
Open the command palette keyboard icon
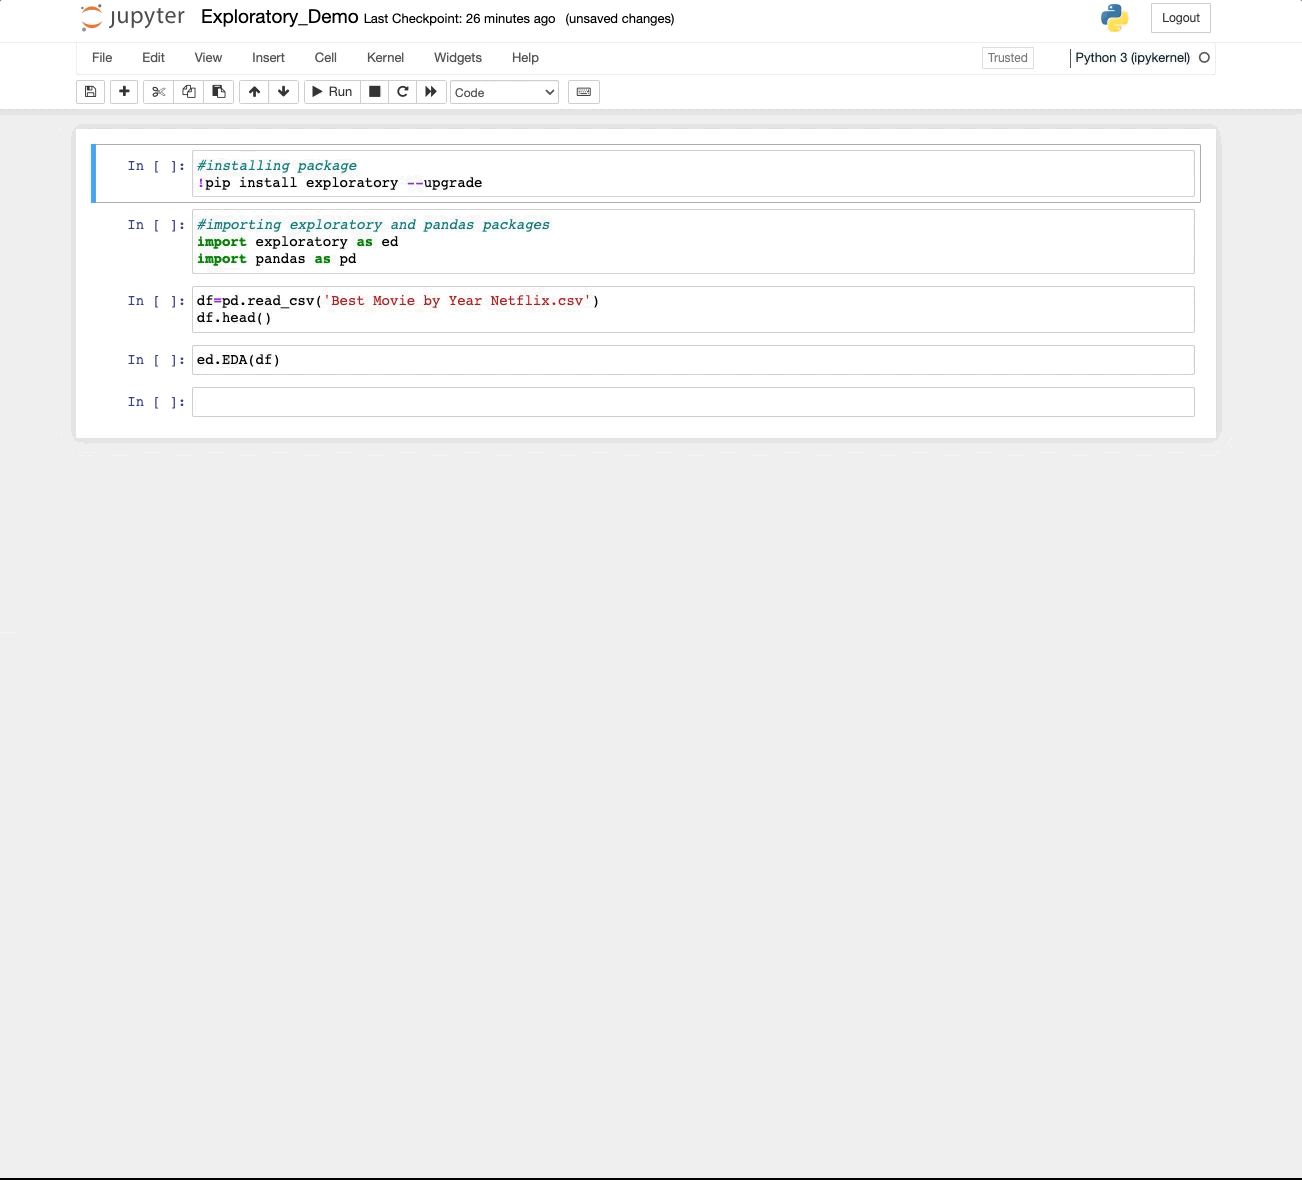(x=584, y=92)
